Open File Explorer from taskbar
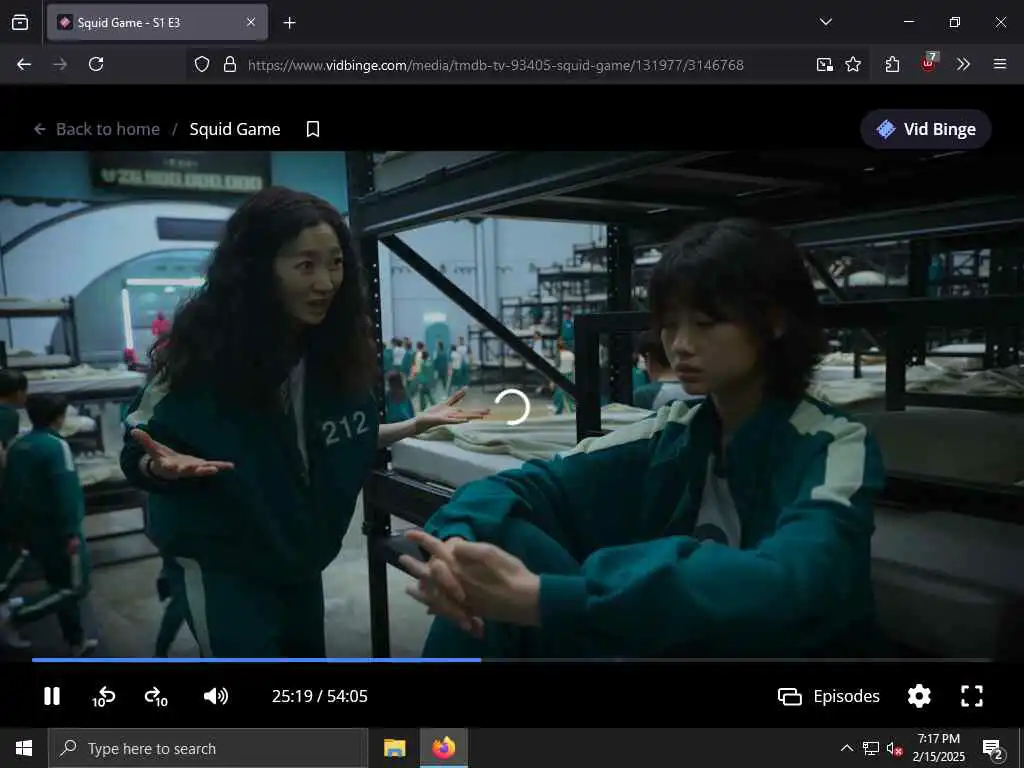 (394, 748)
